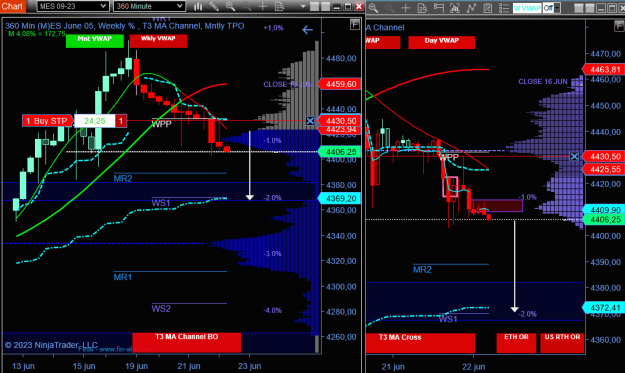Open Strategies icon in right chart toolbar
The image size is (625, 373).
[x=471, y=8]
